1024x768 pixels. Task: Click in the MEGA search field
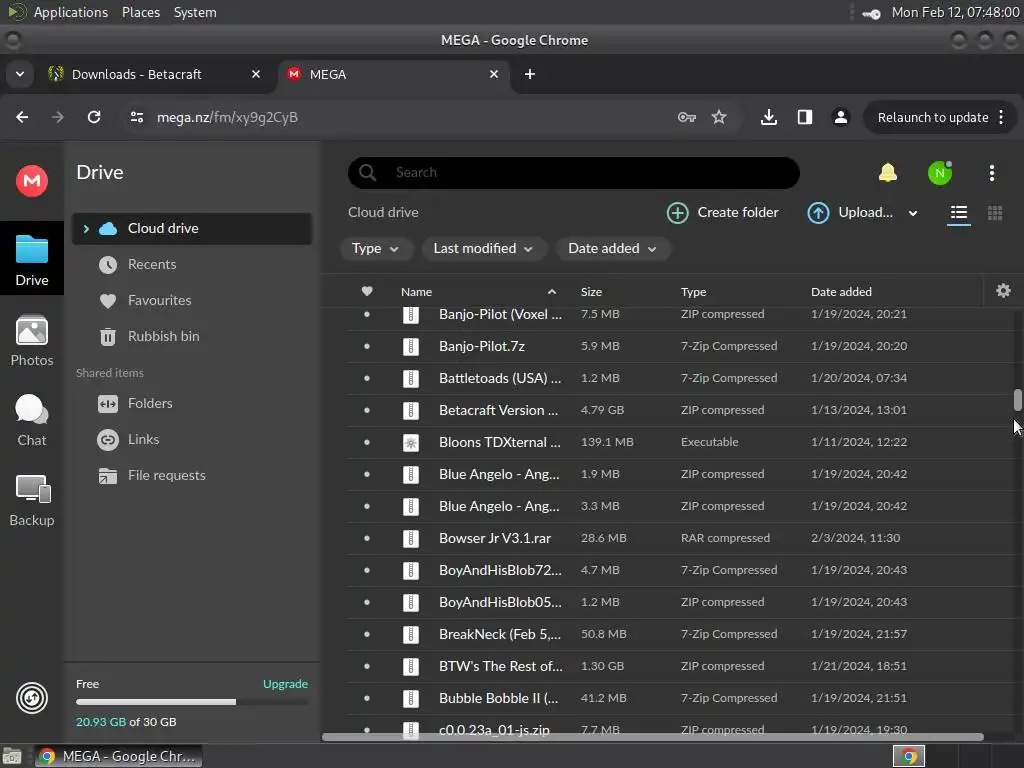(x=574, y=173)
